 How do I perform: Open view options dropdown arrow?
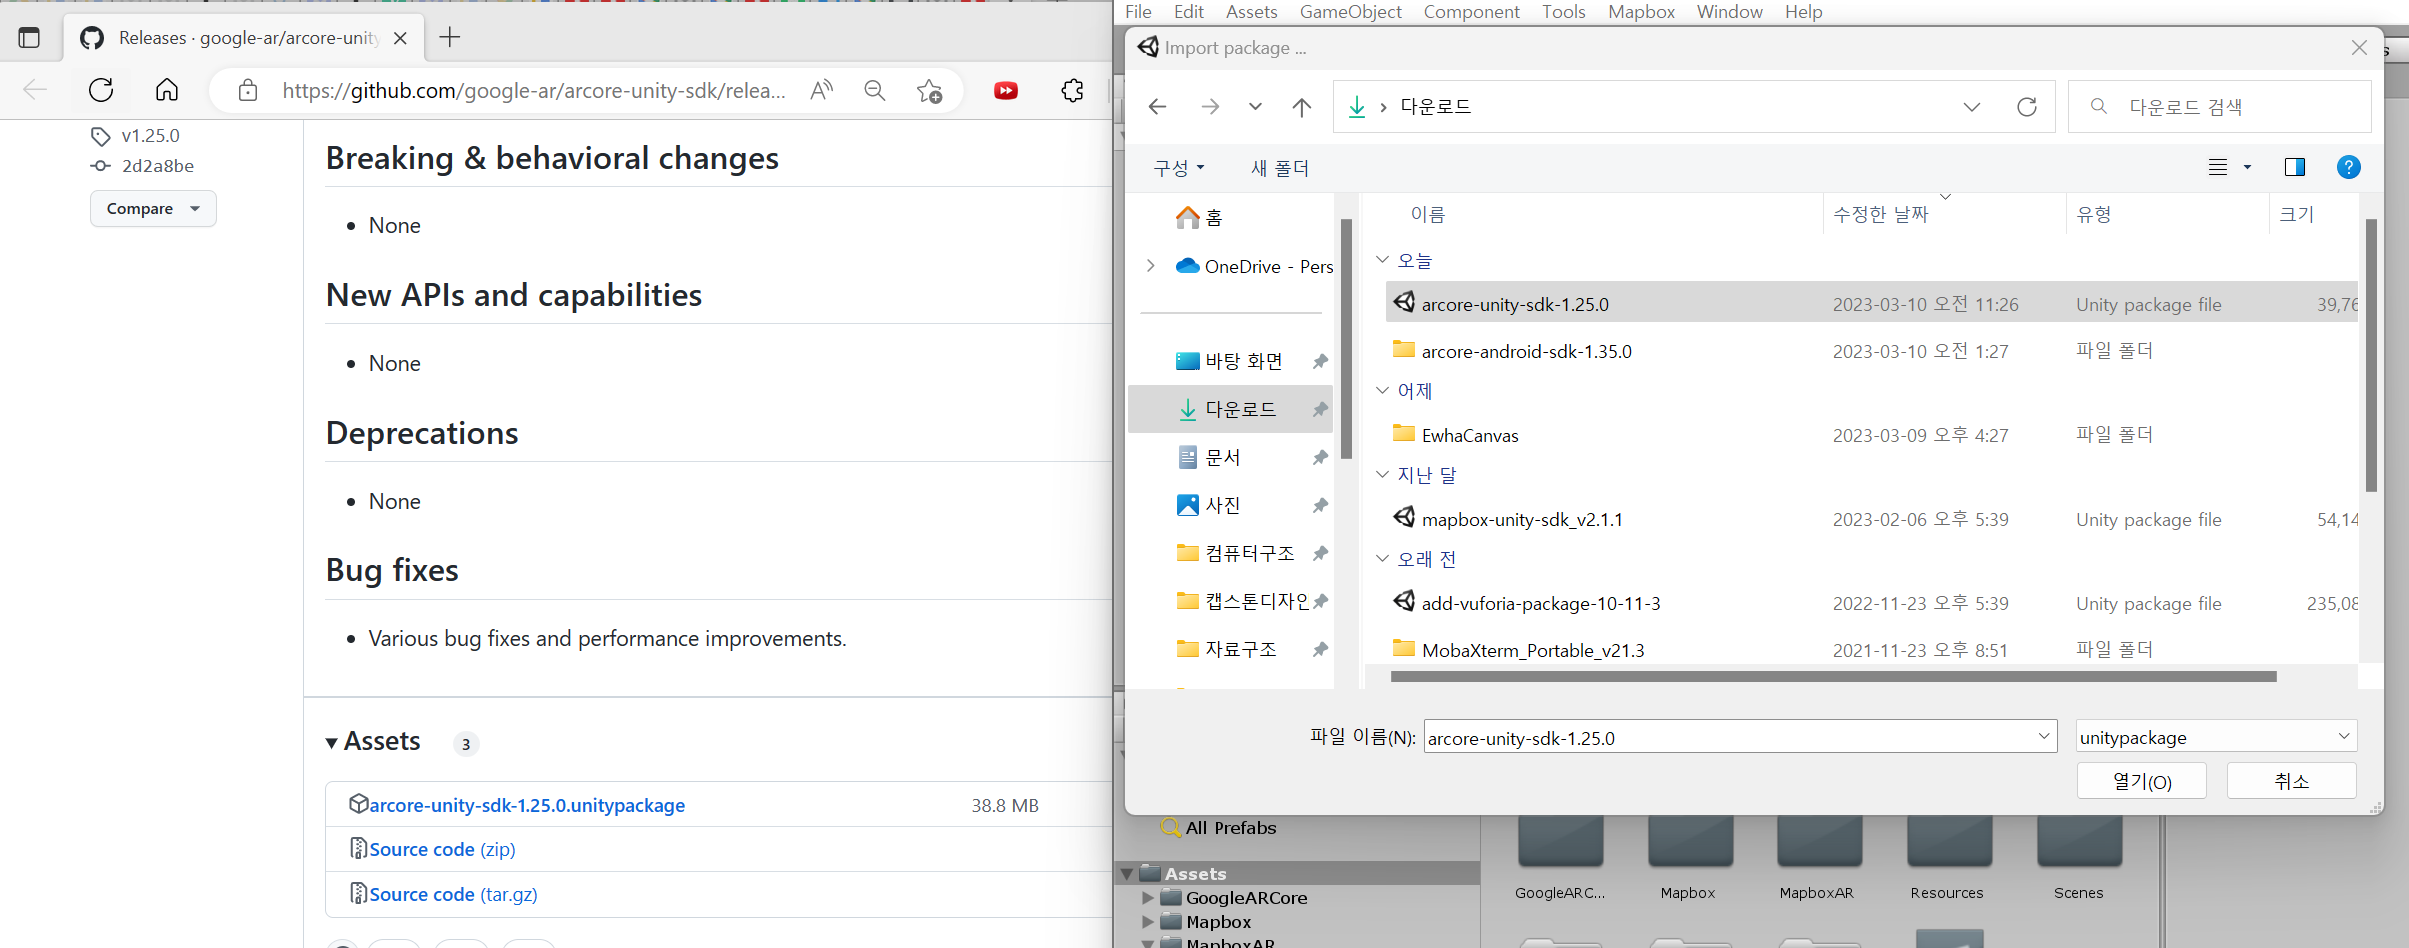coord(2247,167)
